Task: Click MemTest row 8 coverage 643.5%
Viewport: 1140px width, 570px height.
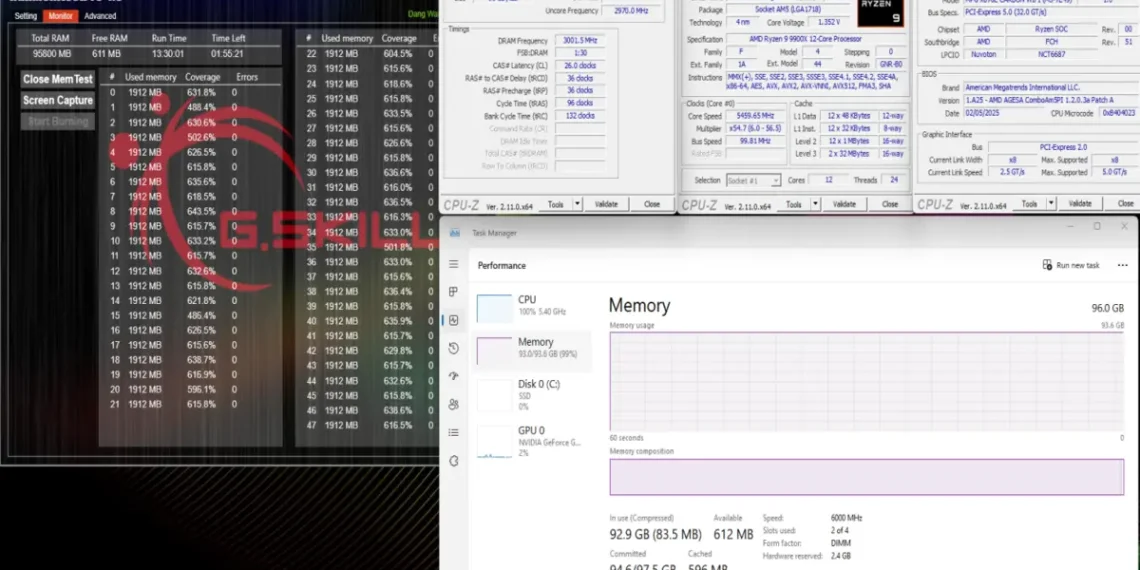Action: [x=201, y=212]
